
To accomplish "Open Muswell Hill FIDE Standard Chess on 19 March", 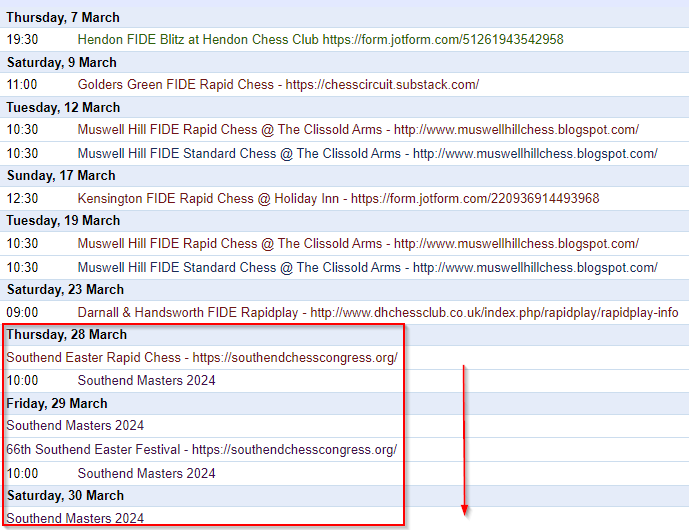I will (x=367, y=267).
